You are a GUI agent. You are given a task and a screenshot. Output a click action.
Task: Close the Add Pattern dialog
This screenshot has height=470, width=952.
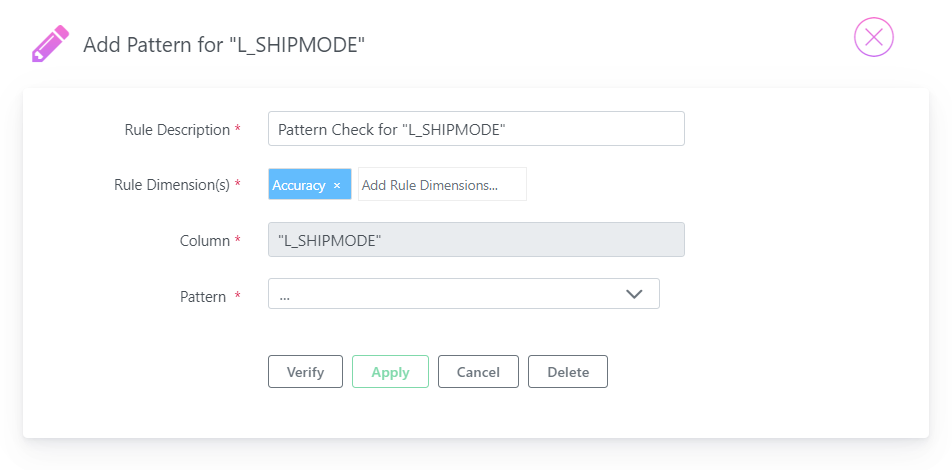coord(874,38)
